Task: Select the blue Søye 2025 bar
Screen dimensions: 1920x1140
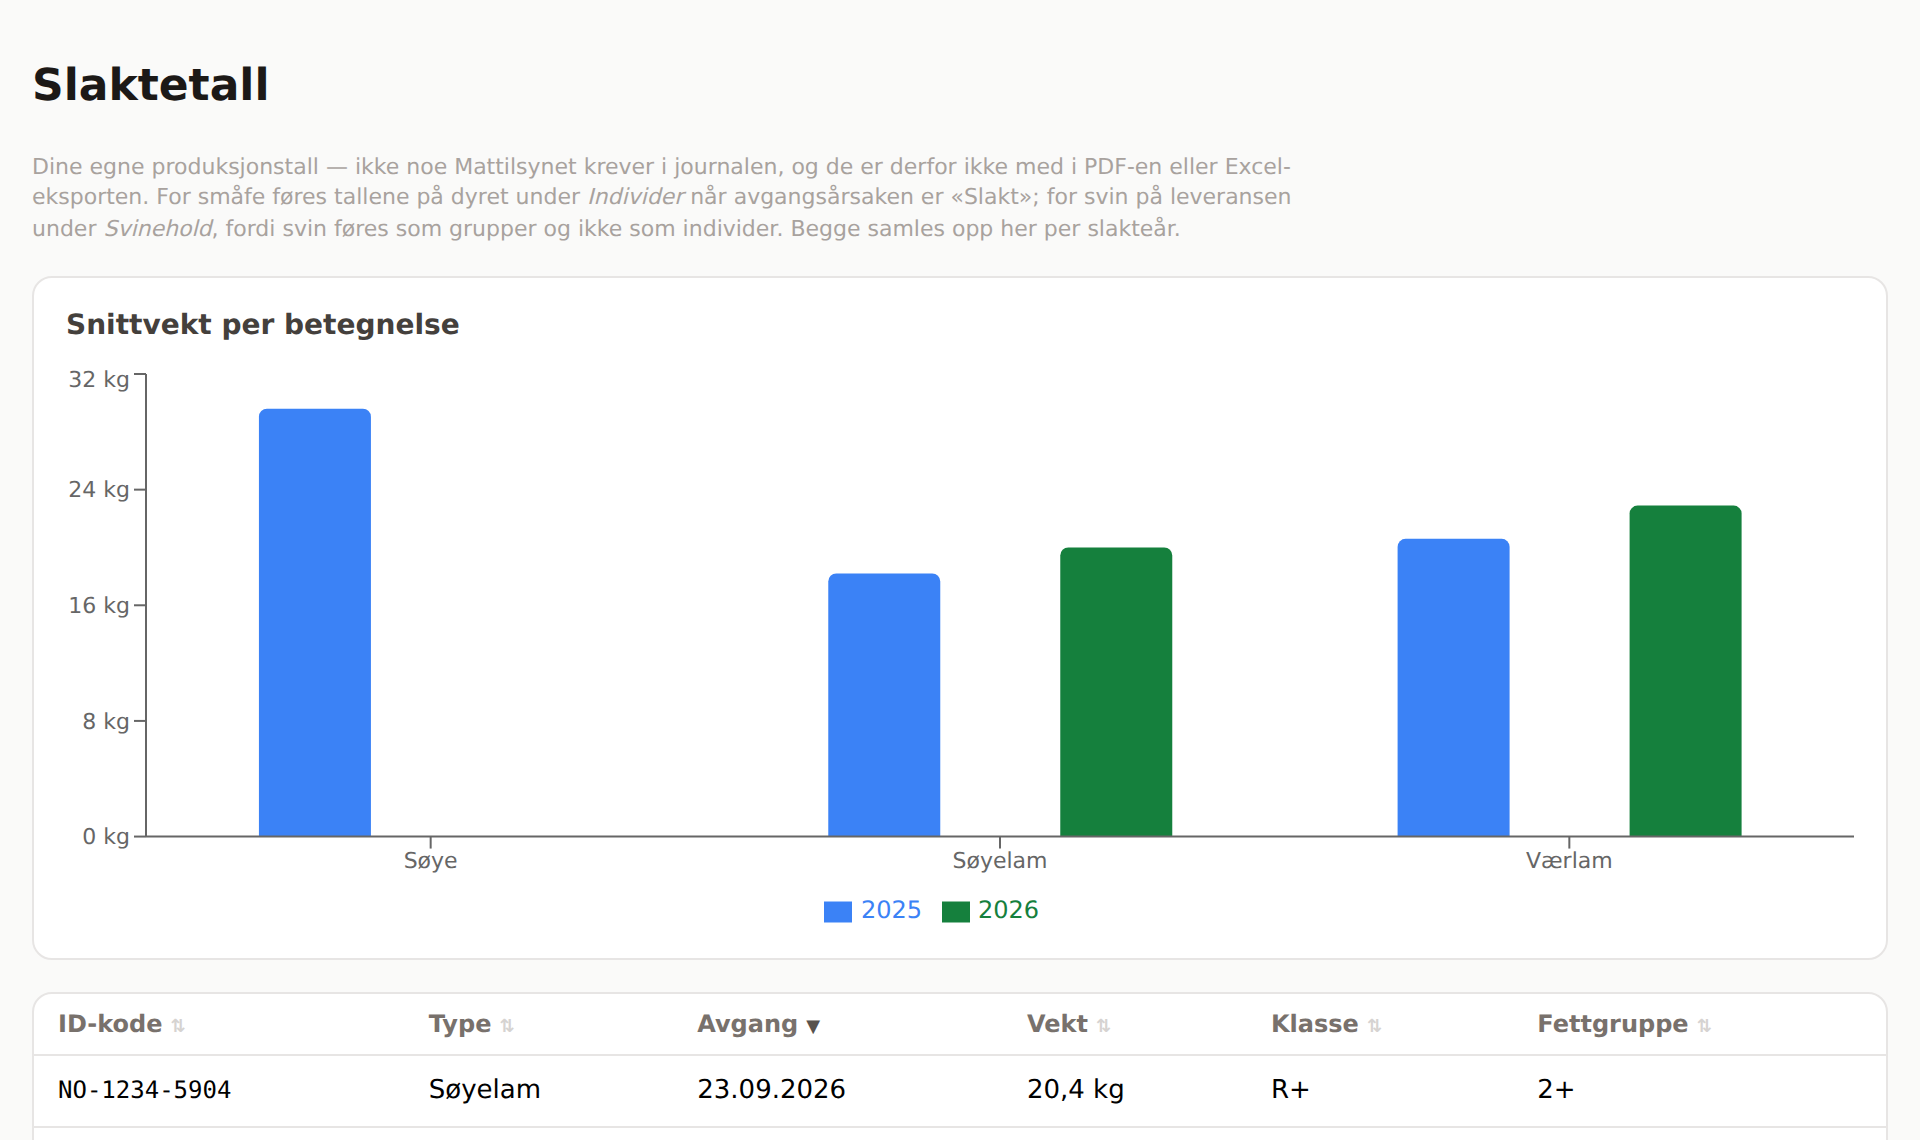Action: click(315, 622)
